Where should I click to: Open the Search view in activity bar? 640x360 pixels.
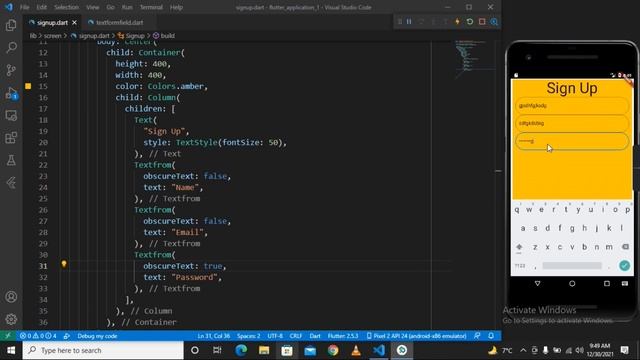(11, 47)
